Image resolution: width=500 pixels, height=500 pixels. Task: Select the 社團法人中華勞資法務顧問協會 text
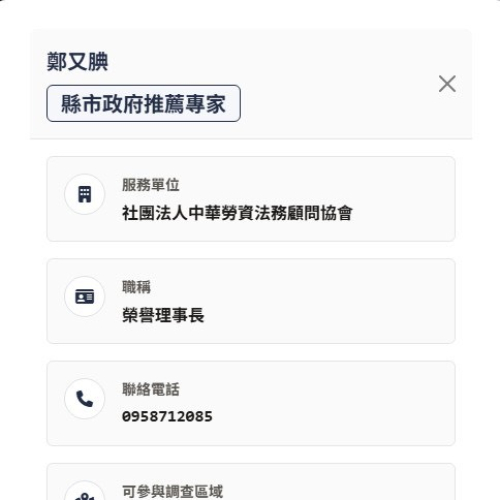[237, 213]
